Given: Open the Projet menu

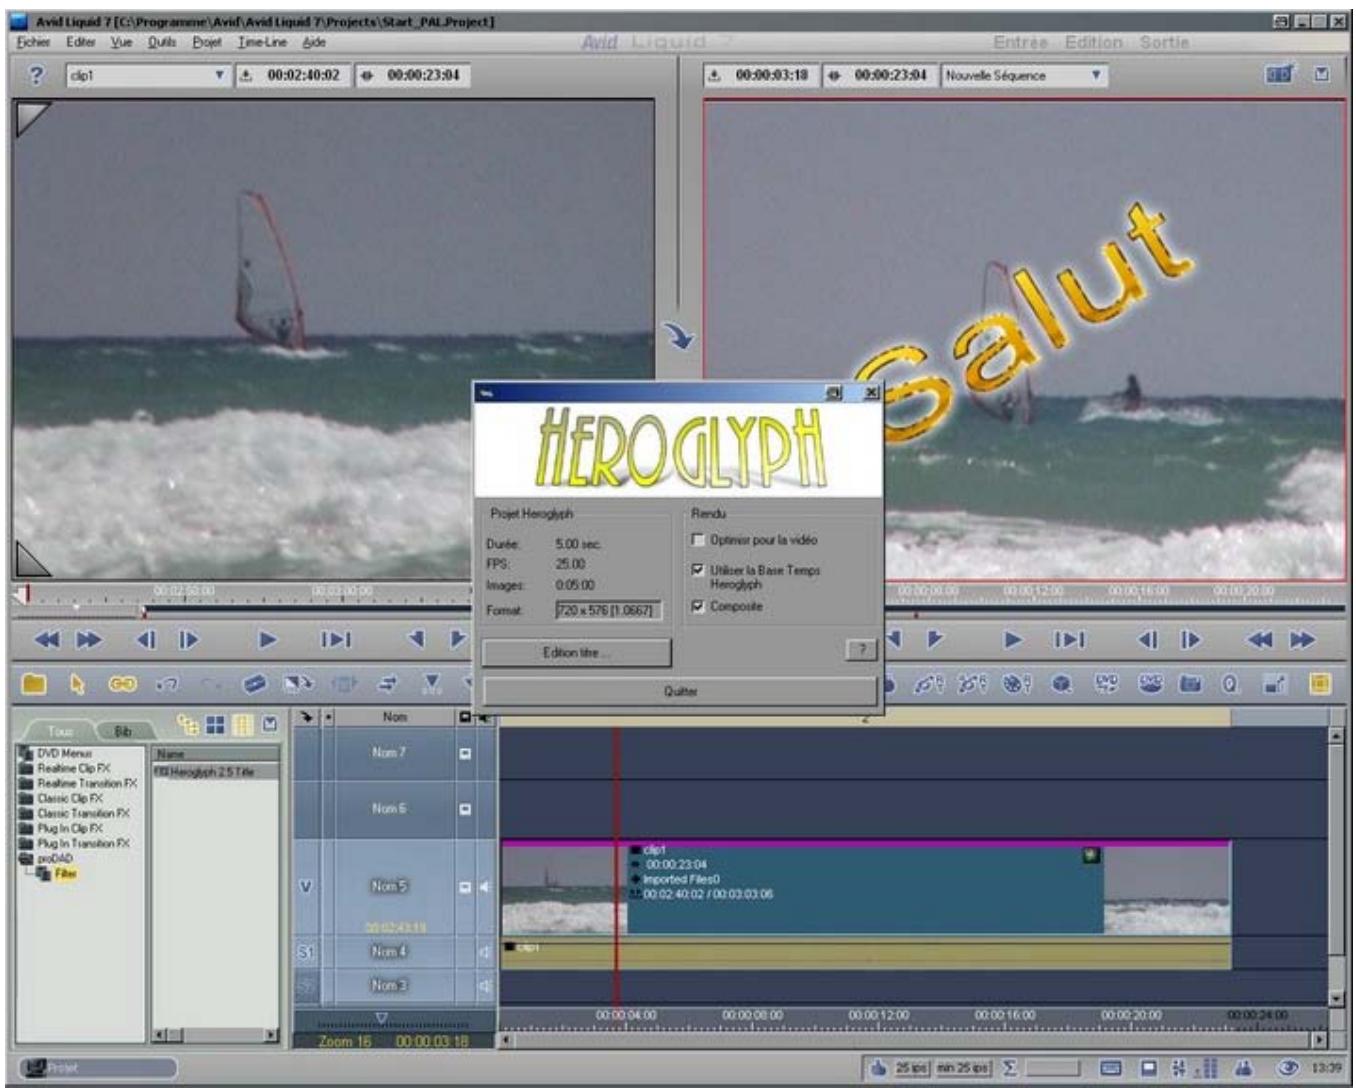Looking at the screenshot, I should [x=207, y=42].
